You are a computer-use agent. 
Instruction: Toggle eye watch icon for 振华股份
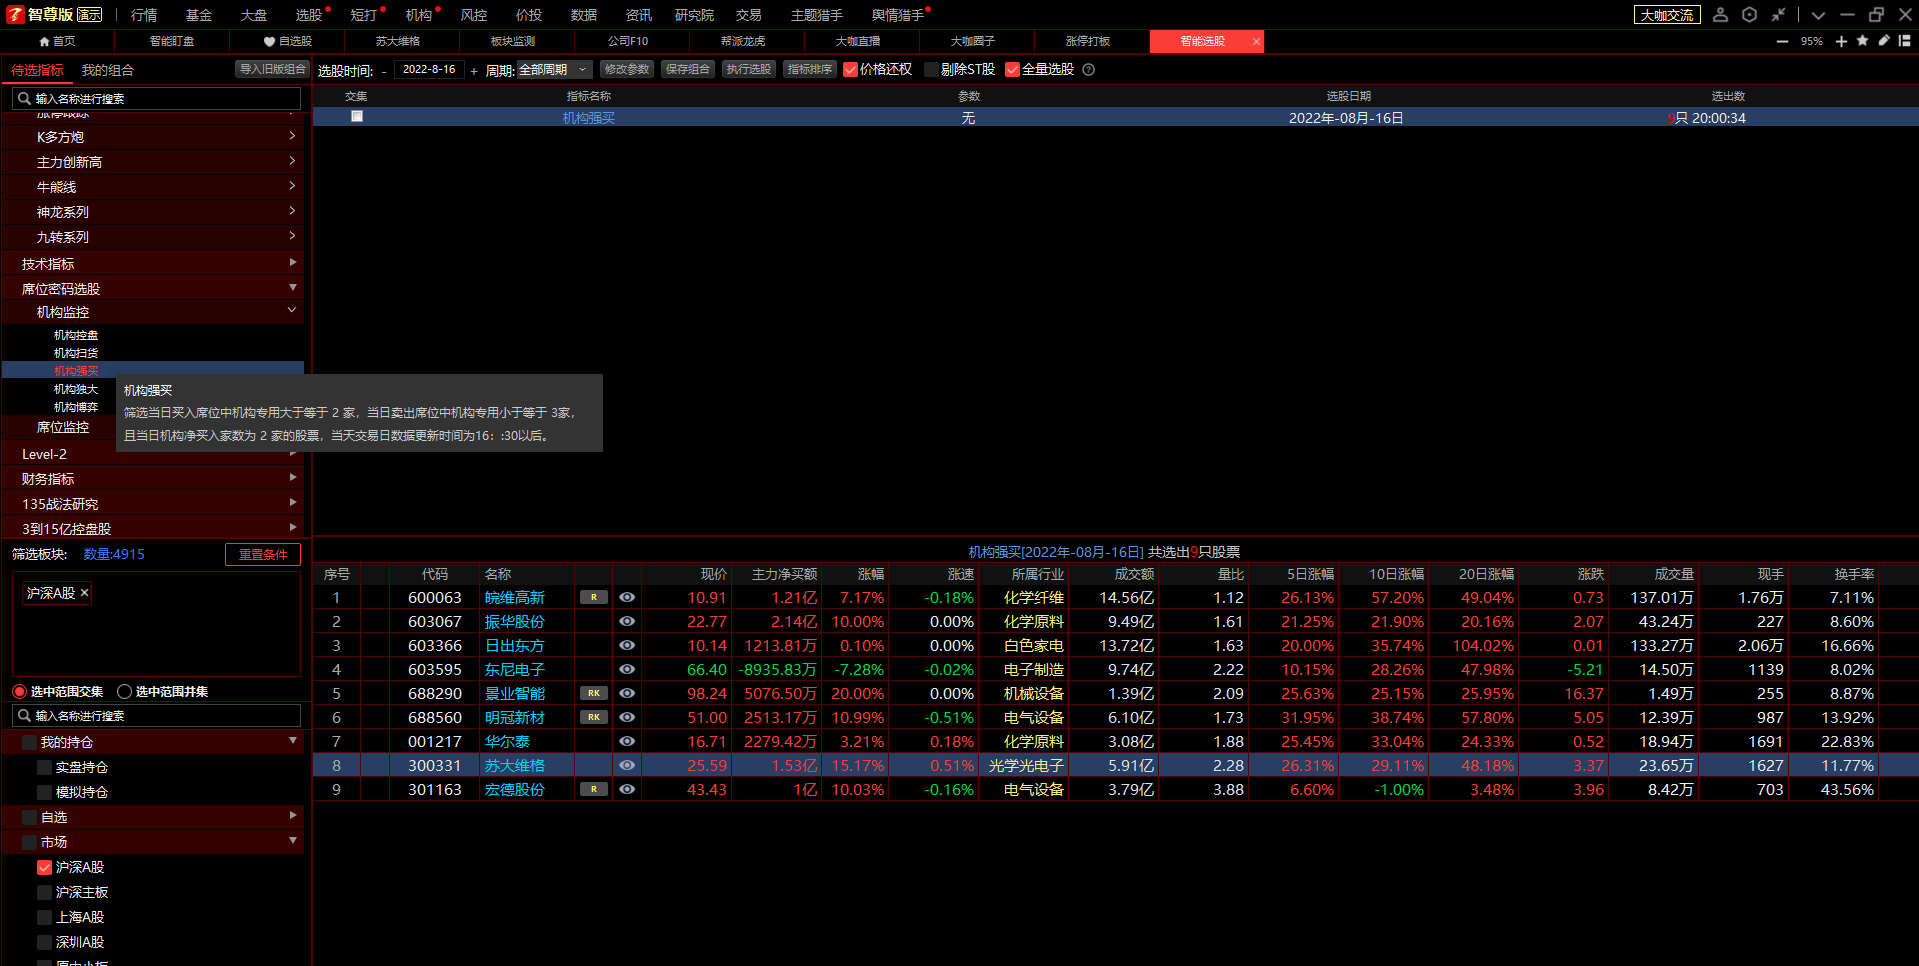tap(627, 621)
